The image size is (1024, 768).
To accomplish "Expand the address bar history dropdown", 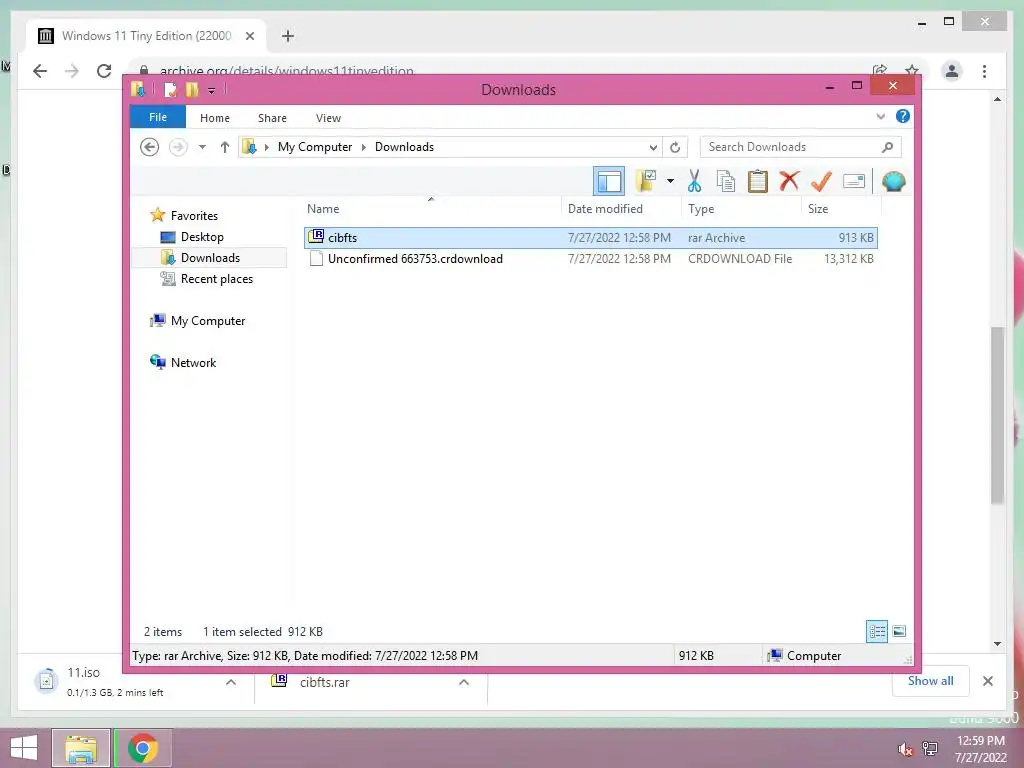I will click(x=652, y=147).
